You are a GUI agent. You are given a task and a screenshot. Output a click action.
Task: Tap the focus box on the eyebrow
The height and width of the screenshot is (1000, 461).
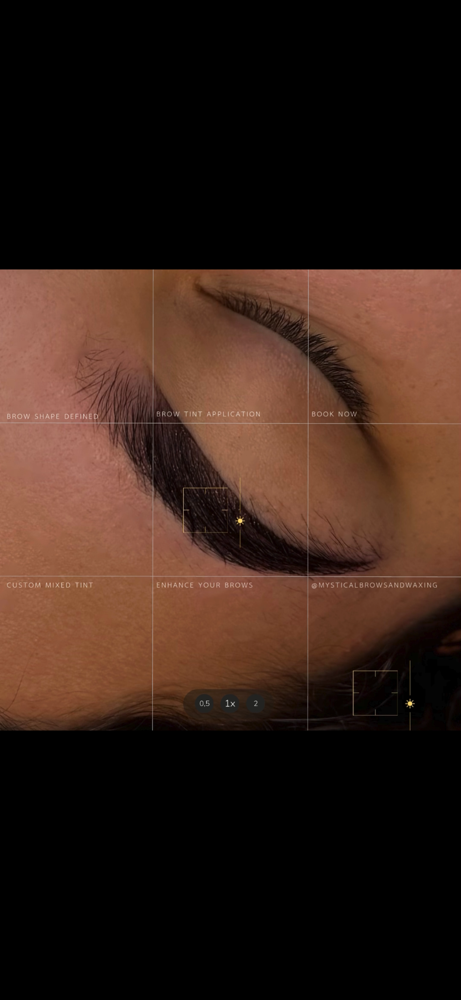pyautogui.click(x=205, y=510)
